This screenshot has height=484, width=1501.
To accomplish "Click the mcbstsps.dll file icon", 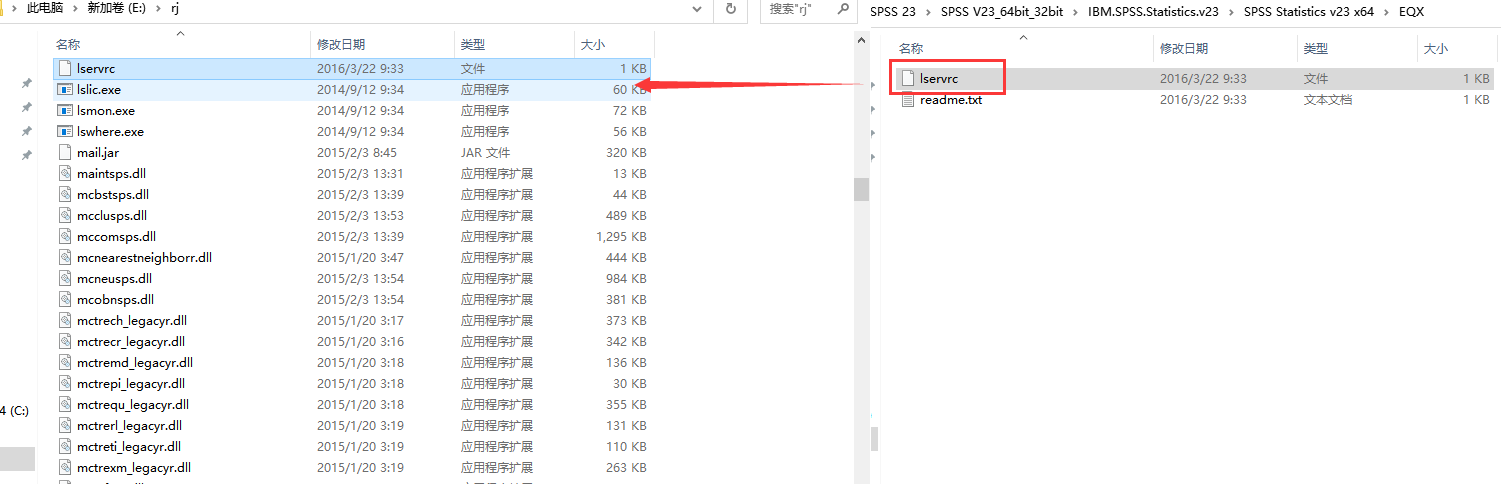I will coord(64,194).
